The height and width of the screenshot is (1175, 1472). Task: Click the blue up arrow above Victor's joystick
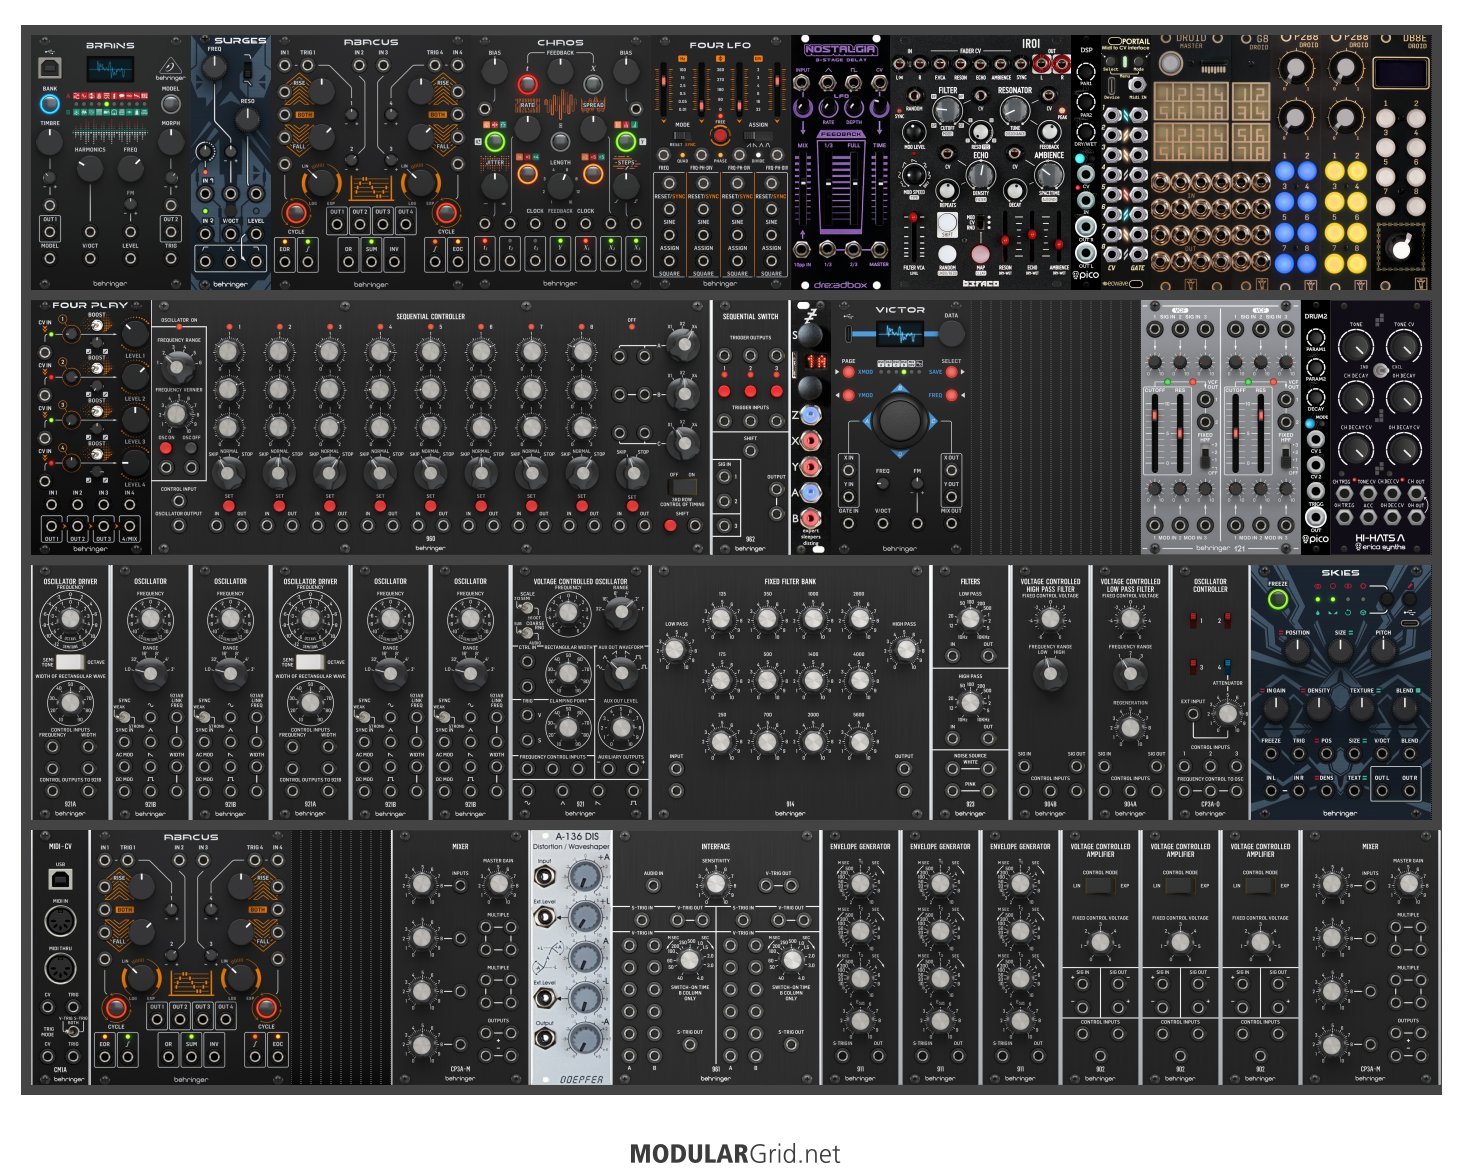click(x=901, y=388)
